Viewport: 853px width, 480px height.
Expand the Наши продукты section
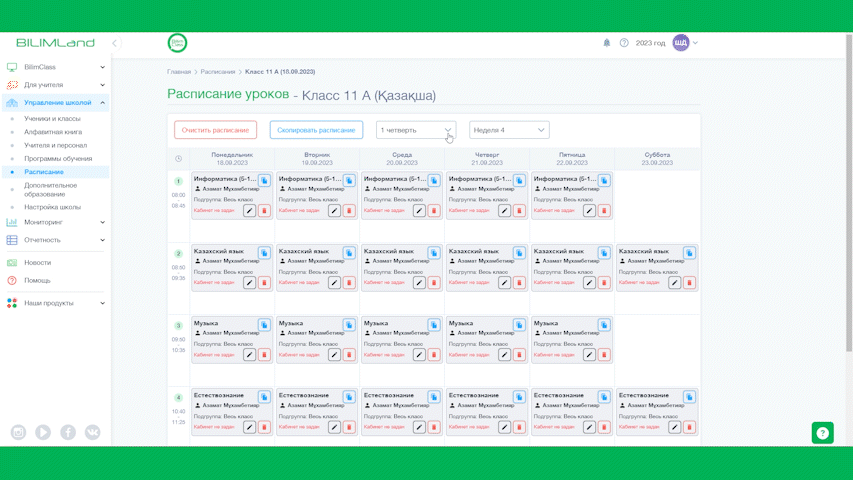(x=55, y=303)
